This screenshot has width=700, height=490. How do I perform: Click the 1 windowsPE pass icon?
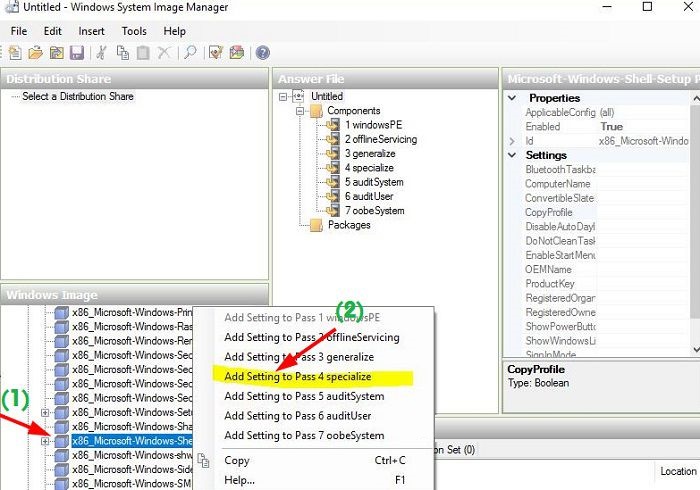click(333, 125)
